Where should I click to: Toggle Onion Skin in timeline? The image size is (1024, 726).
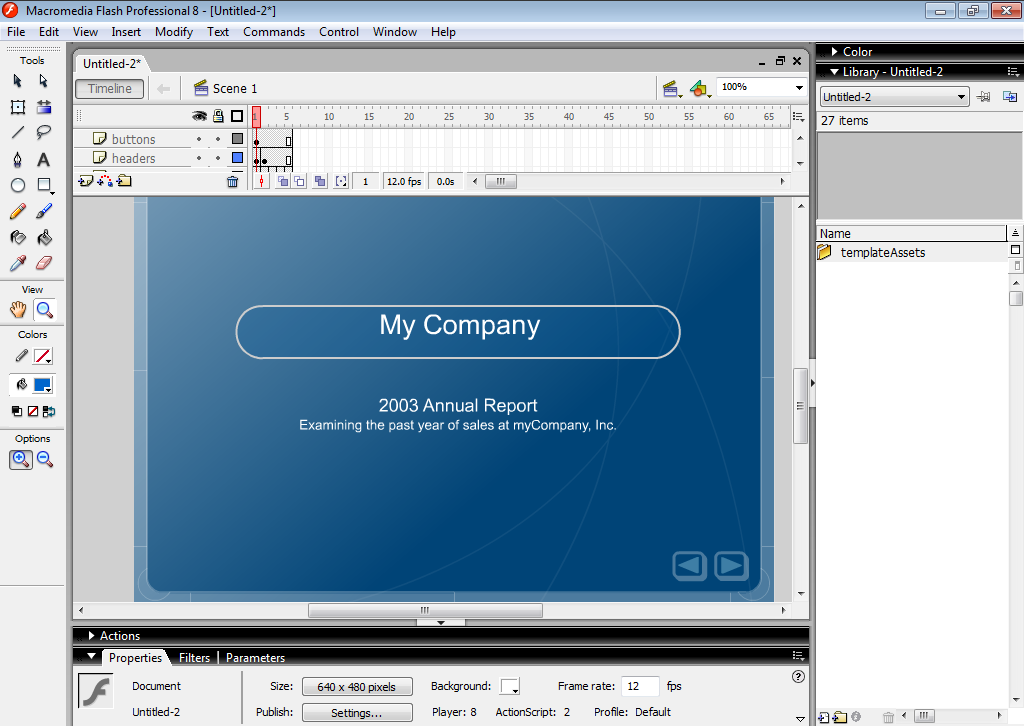283,182
